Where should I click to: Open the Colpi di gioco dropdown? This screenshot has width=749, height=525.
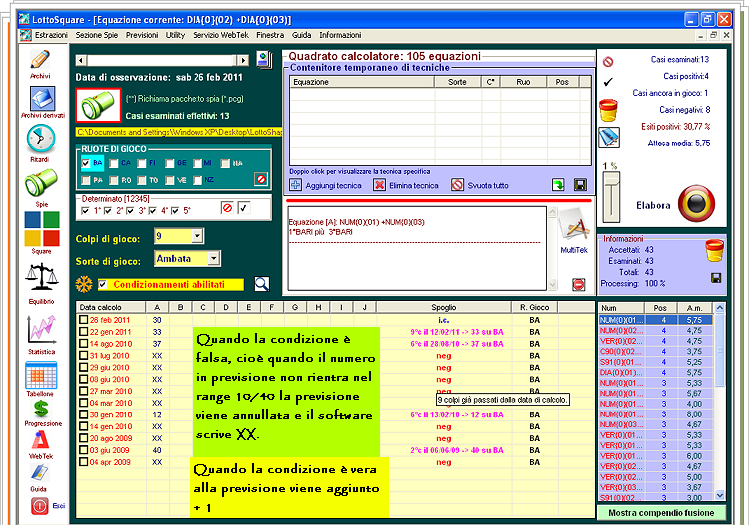click(x=197, y=236)
